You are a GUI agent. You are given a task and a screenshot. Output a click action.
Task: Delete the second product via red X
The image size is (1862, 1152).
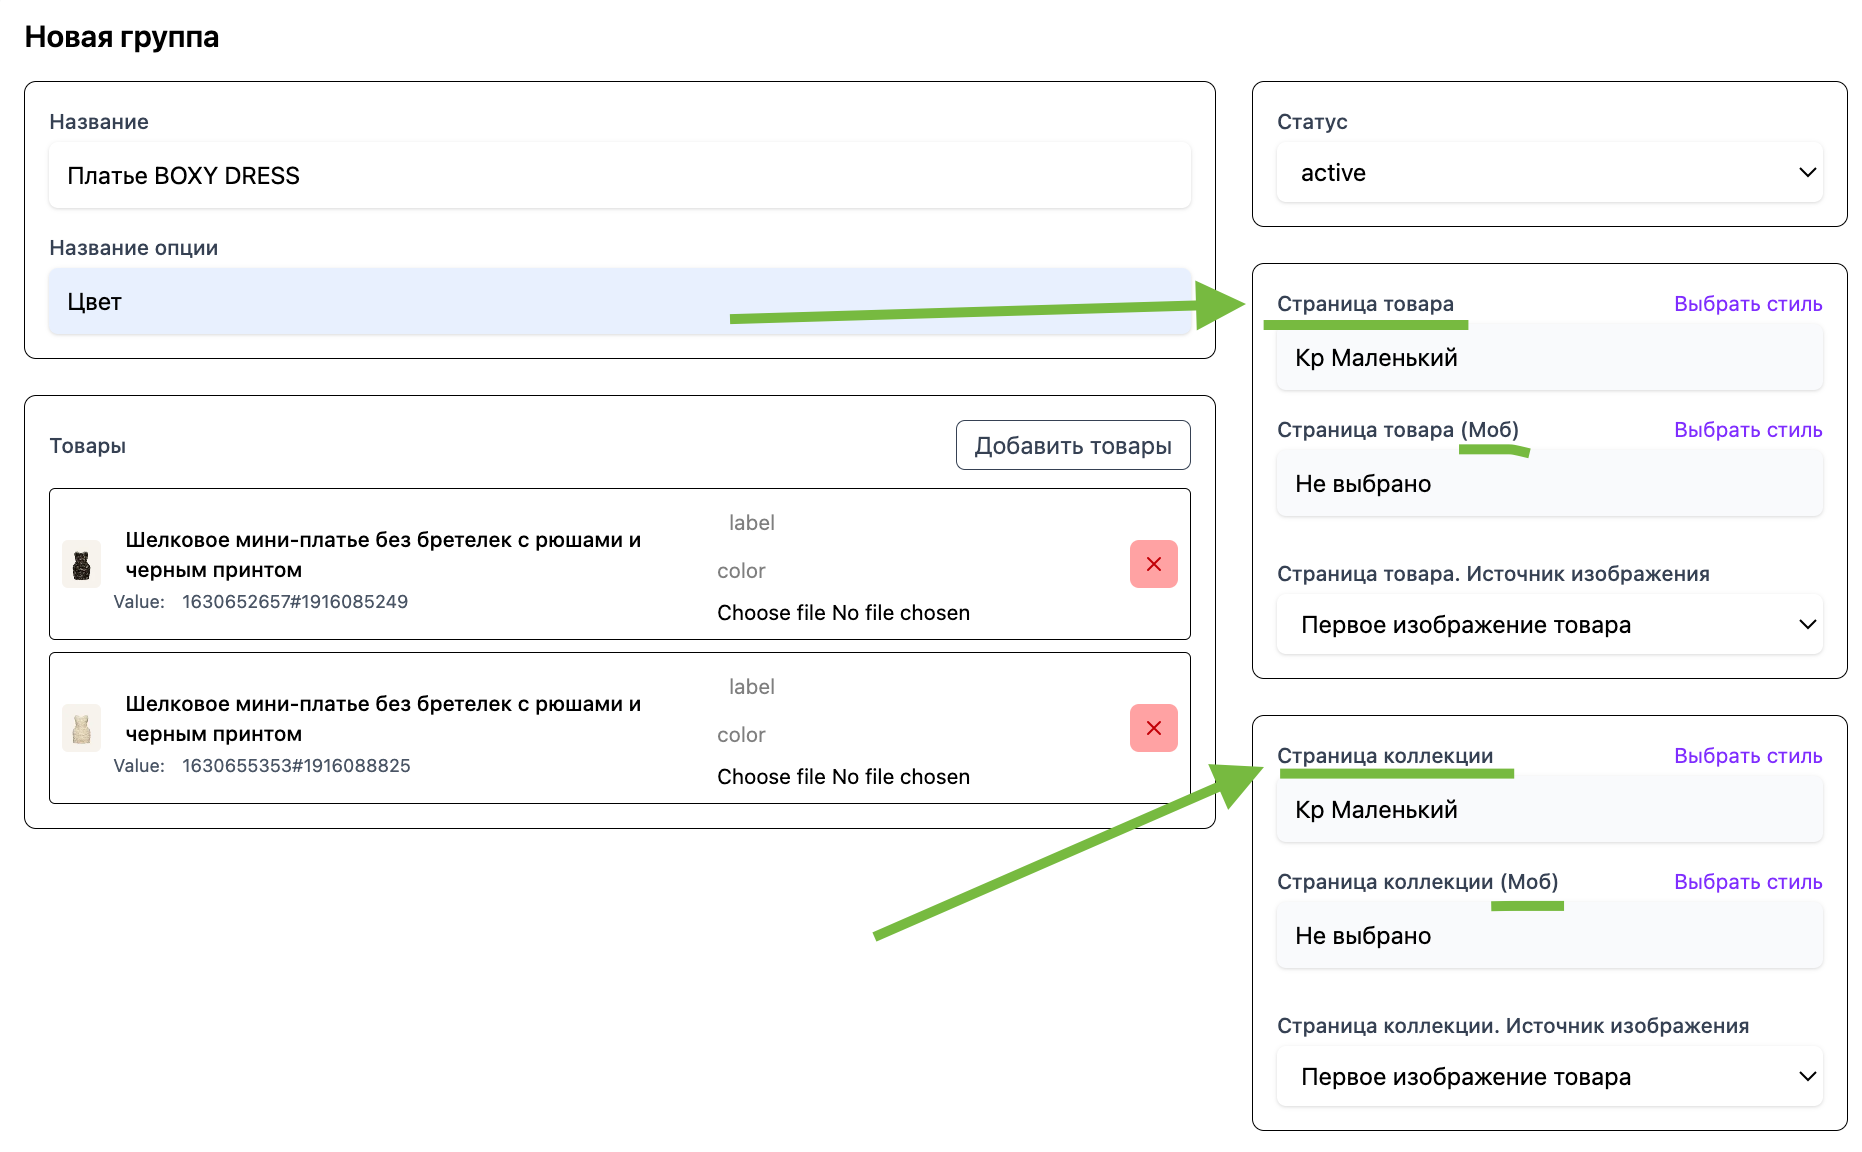click(x=1153, y=728)
